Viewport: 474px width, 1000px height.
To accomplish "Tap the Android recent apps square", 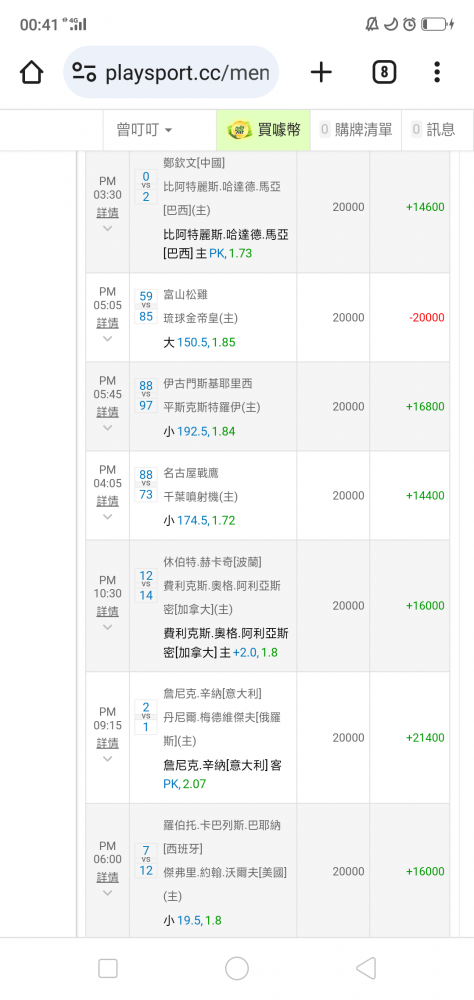I will click(108, 969).
